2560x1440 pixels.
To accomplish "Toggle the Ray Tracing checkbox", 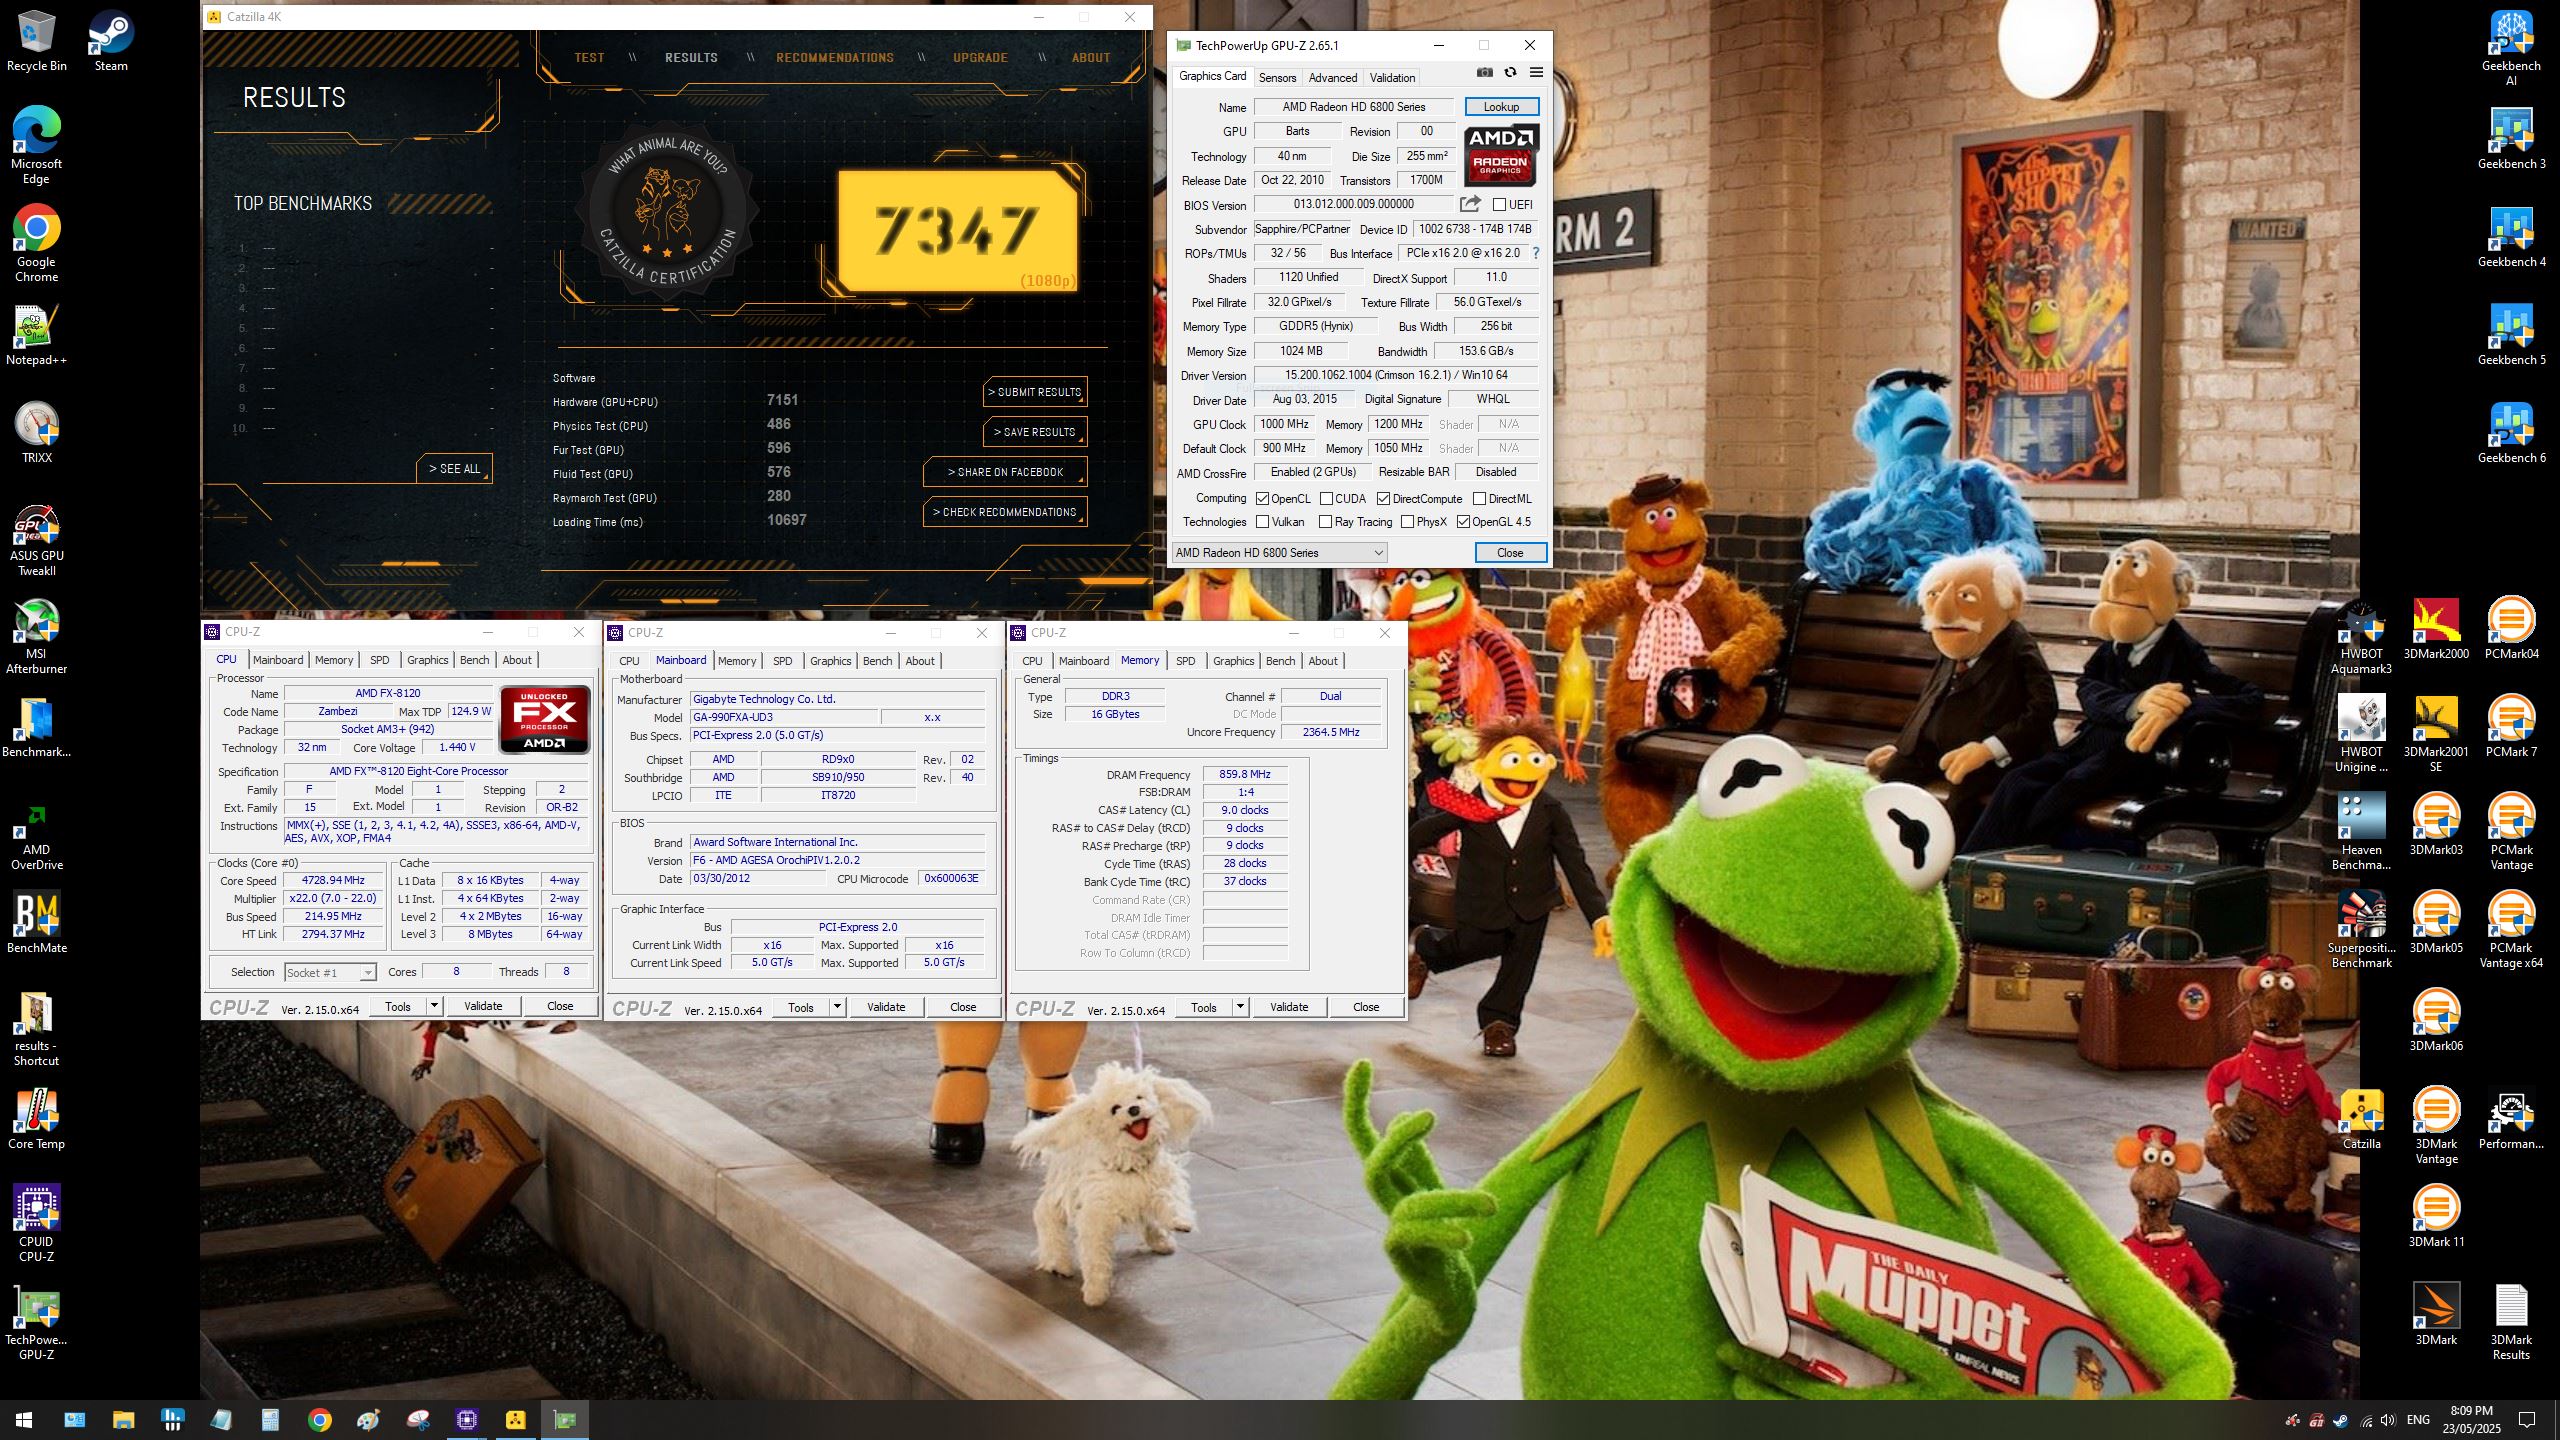I will coord(1325,522).
